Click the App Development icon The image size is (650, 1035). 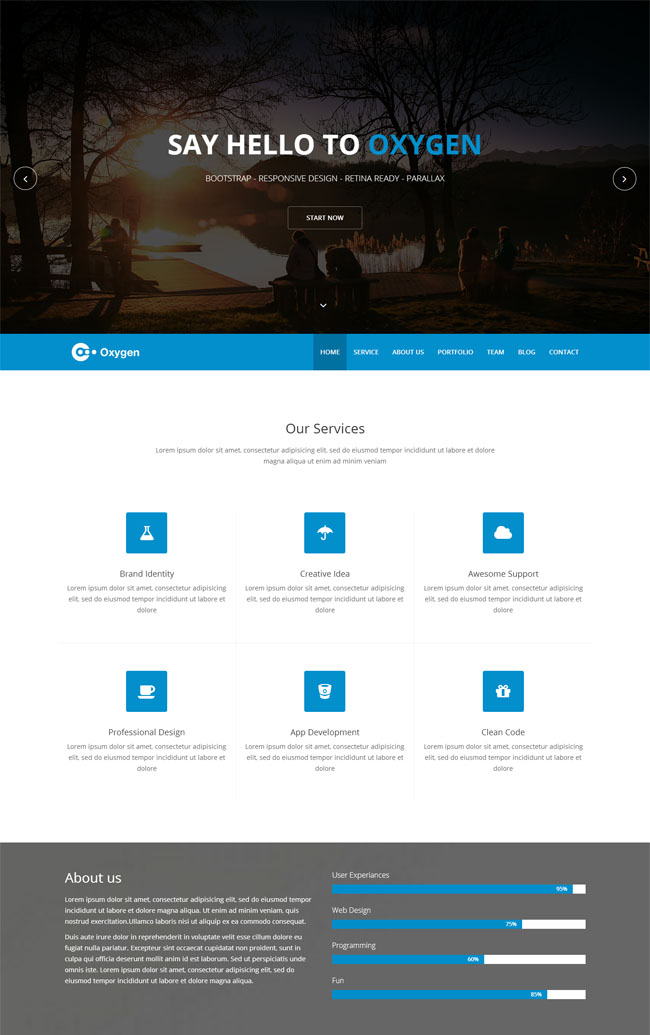pos(324,691)
